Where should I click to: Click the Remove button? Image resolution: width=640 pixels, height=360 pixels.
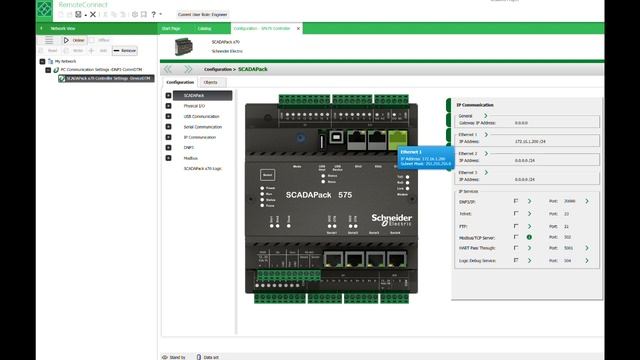pyautogui.click(x=125, y=51)
